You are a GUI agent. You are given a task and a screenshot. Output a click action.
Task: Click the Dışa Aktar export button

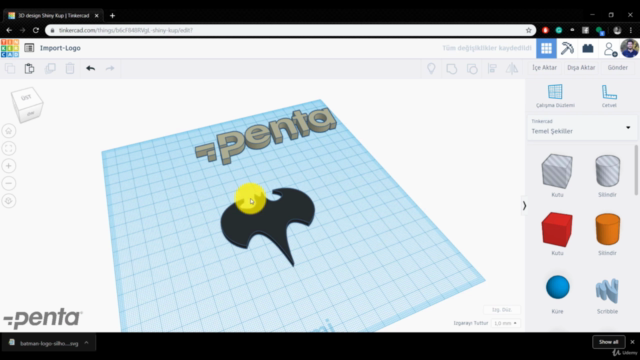(581, 68)
